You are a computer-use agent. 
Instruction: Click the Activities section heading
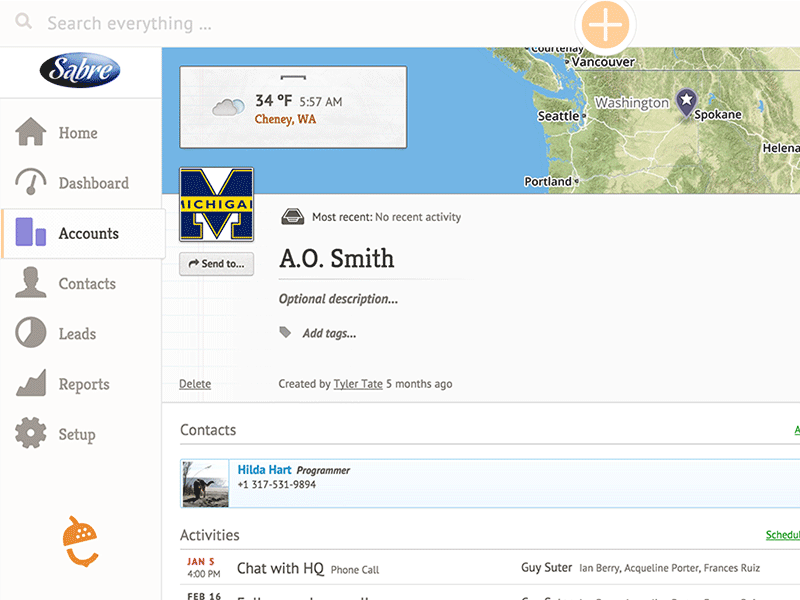coord(210,535)
